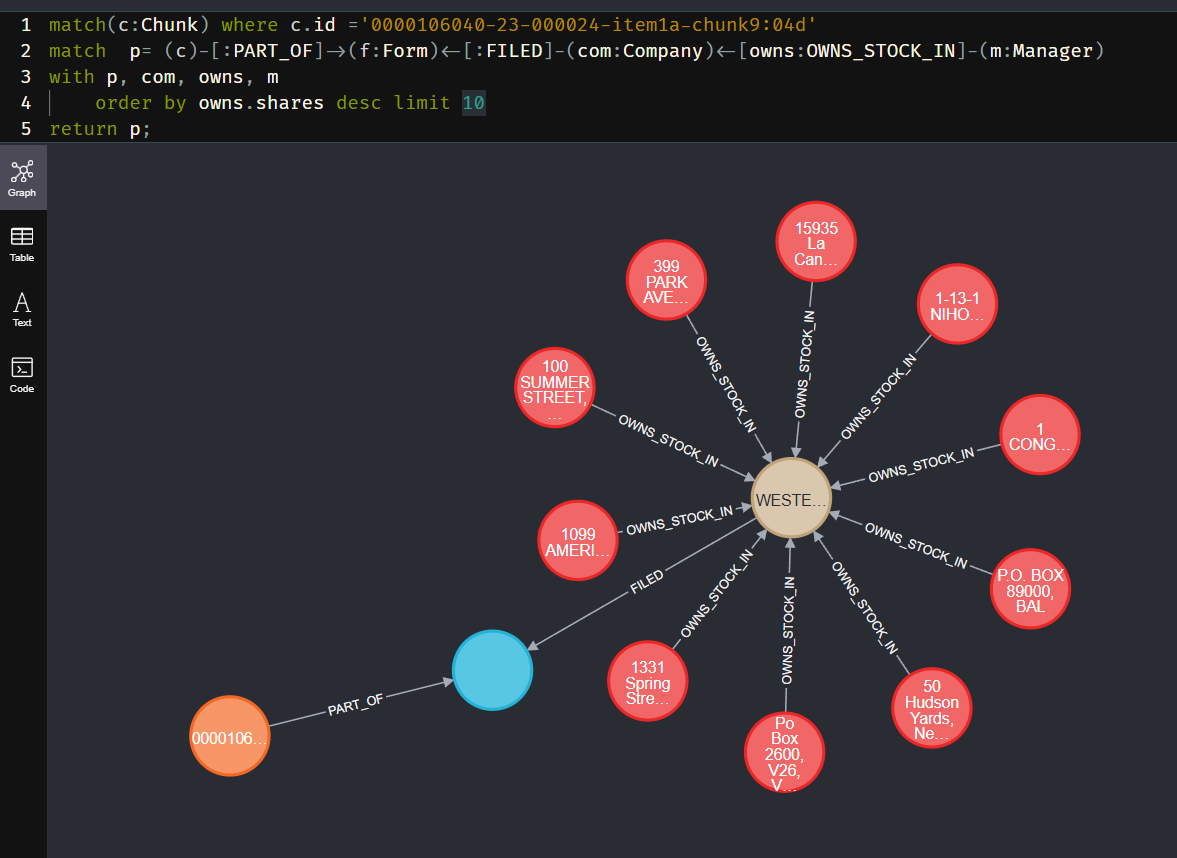Select the 1331 Spring Stre... node

pos(648,684)
